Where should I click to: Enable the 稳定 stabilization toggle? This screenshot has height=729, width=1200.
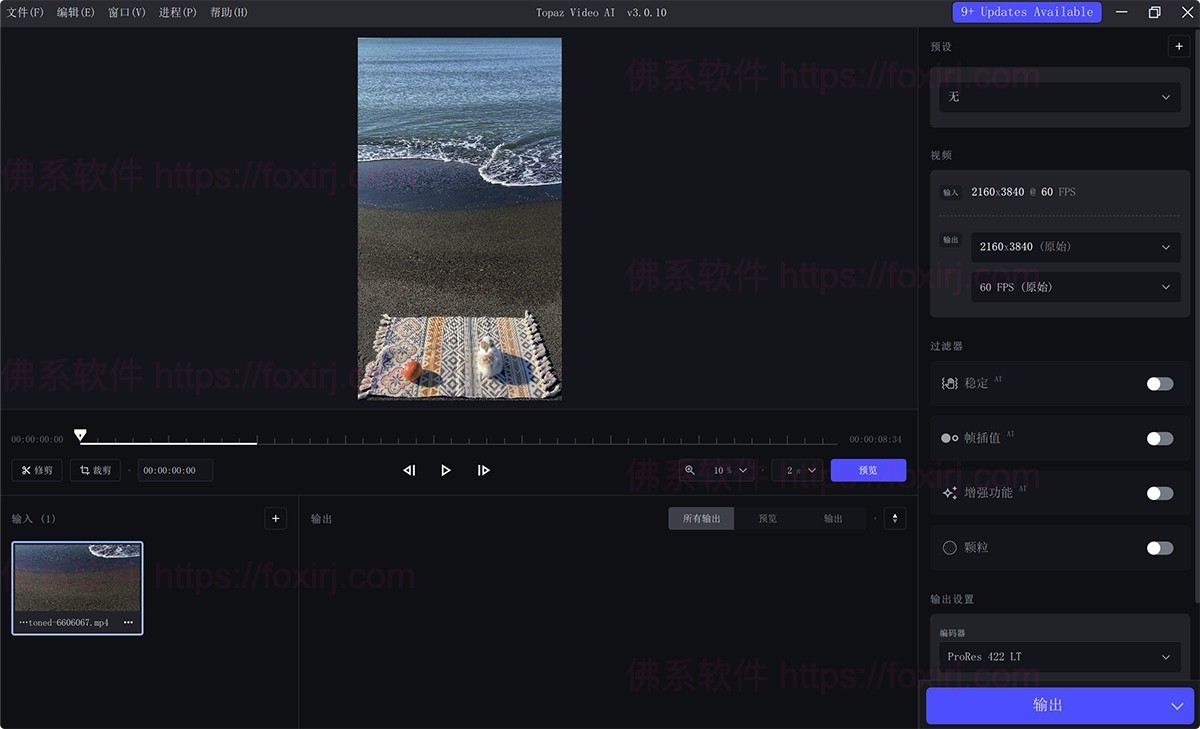click(x=1159, y=383)
